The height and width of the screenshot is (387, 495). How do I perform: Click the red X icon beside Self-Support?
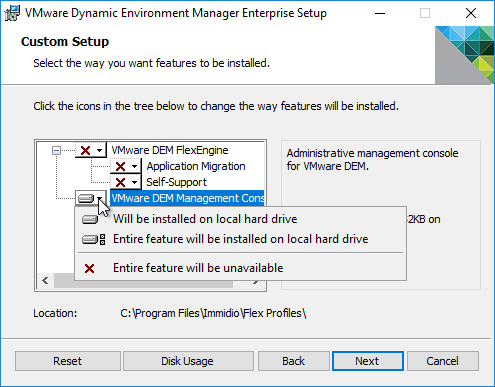click(120, 182)
